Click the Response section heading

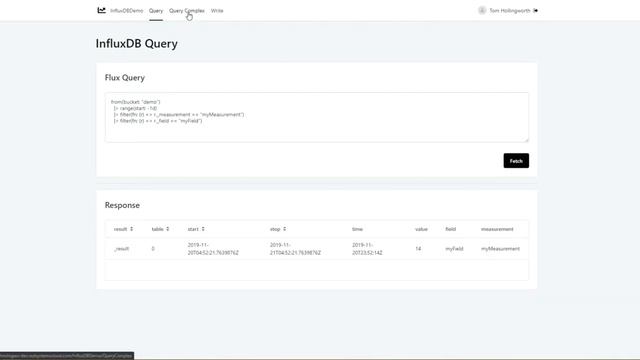pyautogui.click(x=122, y=205)
